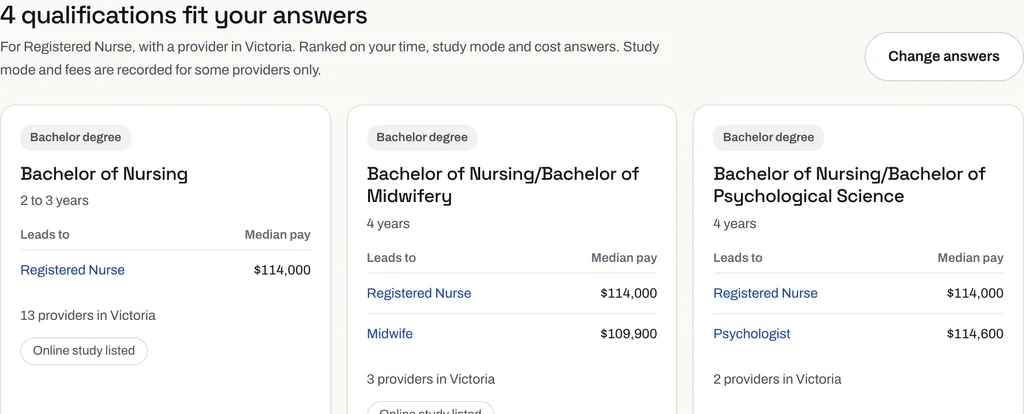Click Bachelor degree badge on Psychological Science card
The image size is (1024, 414).
click(x=769, y=138)
